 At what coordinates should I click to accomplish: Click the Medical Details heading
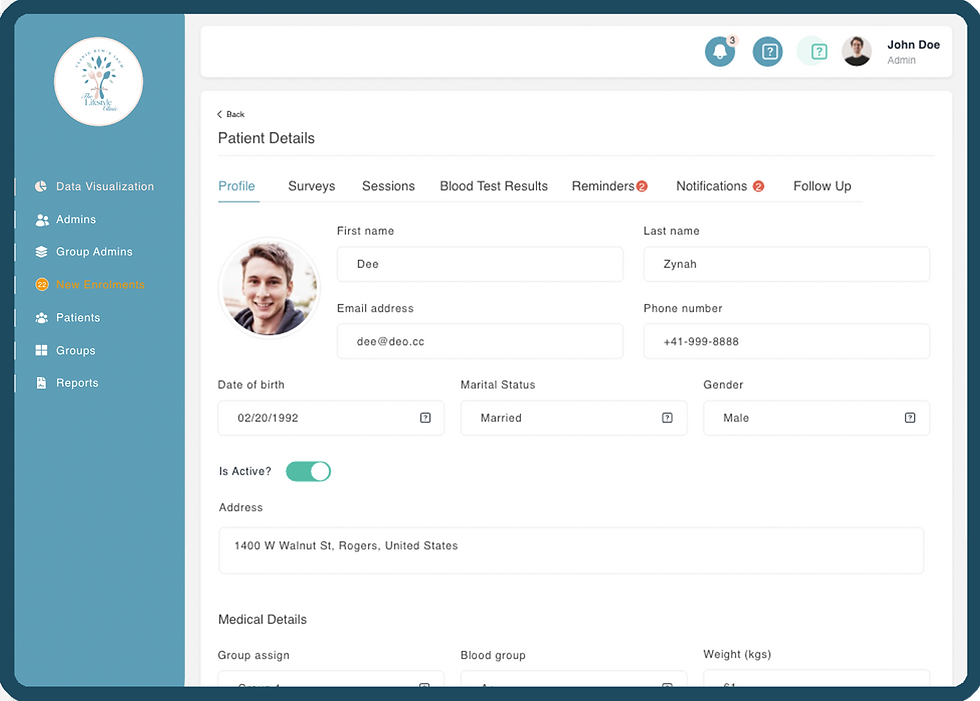pyautogui.click(x=262, y=619)
